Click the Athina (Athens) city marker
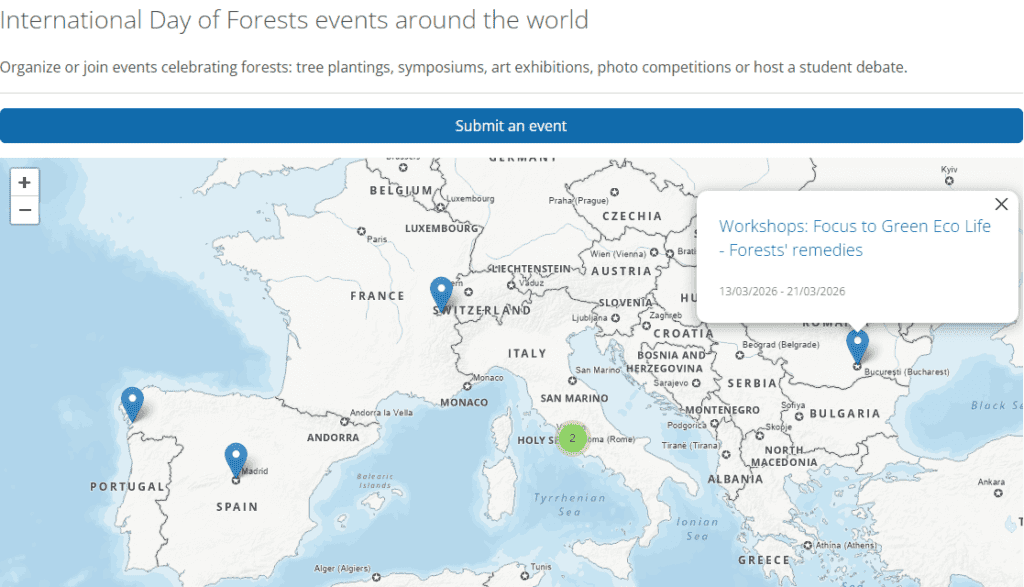Image resolution: width=1024 pixels, height=587 pixels. tap(808, 545)
